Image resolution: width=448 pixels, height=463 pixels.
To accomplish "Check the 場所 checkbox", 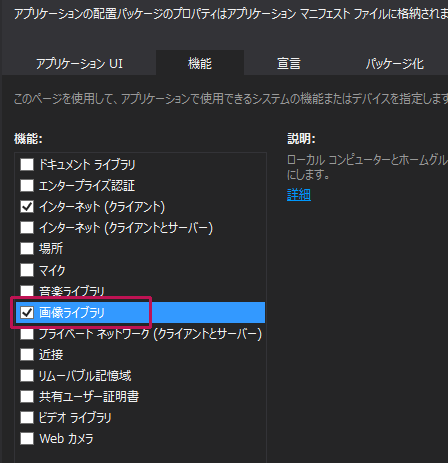I will point(27,249).
